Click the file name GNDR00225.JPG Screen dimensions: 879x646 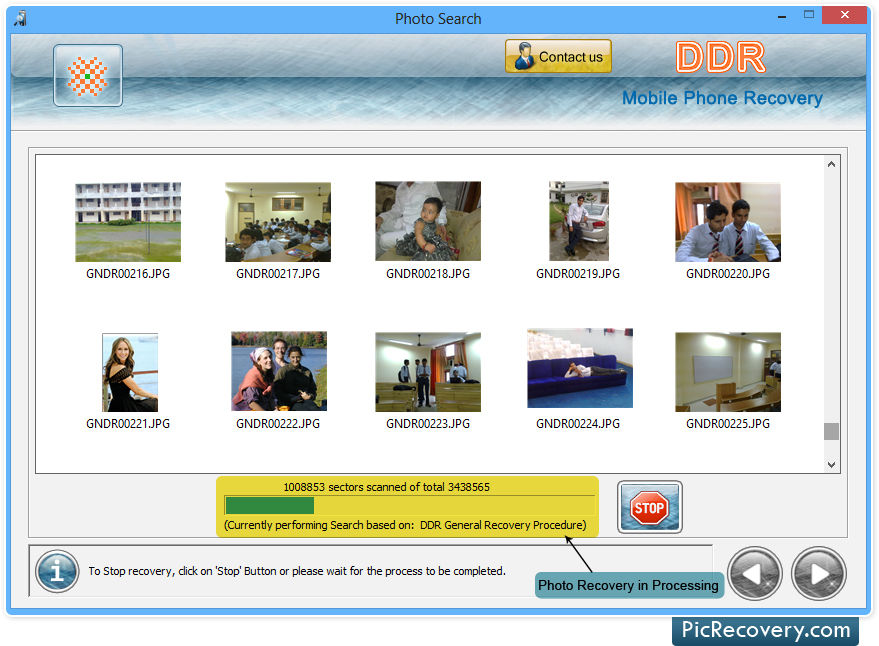click(728, 424)
